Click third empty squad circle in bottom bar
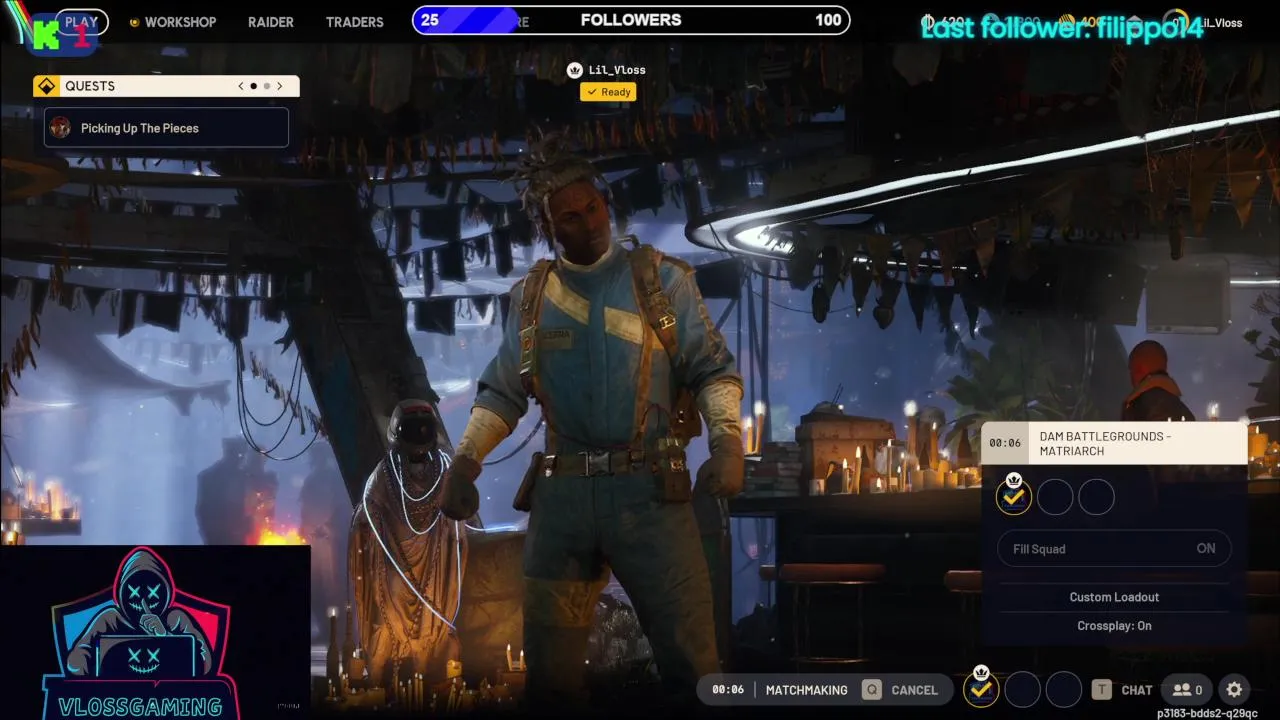This screenshot has height=720, width=1280. click(1063, 689)
